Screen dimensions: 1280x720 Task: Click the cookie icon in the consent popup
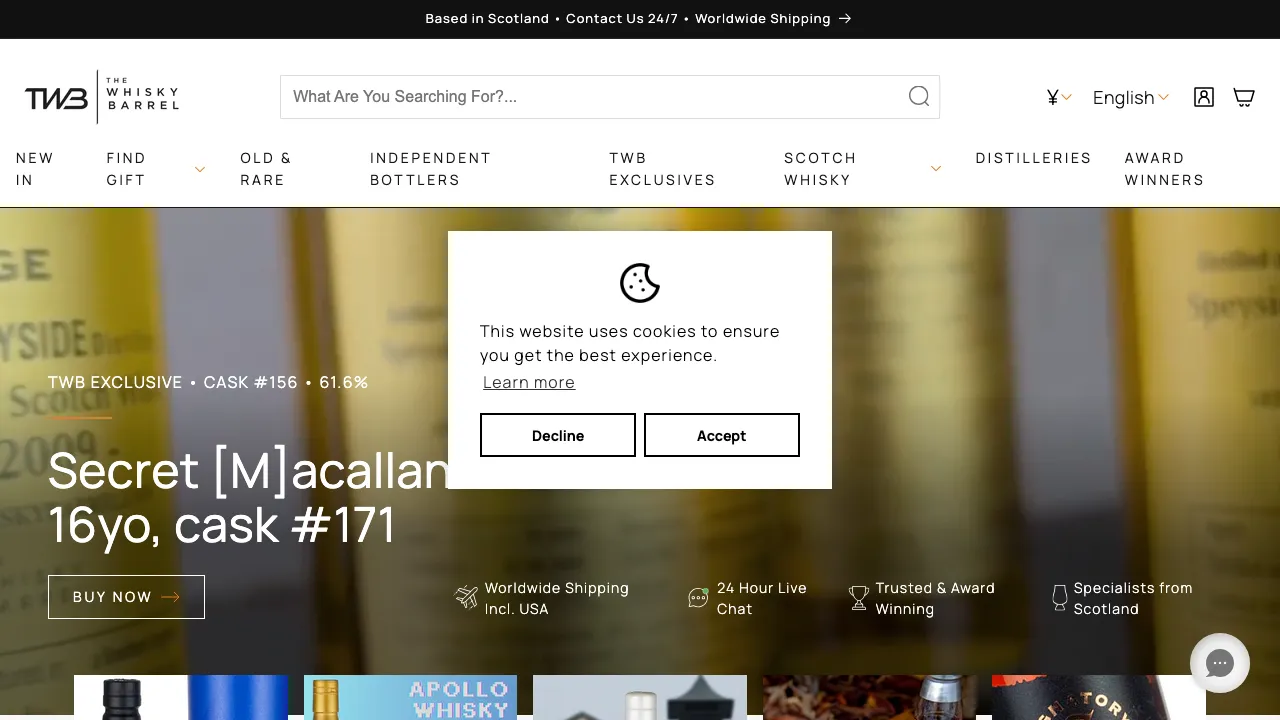[640, 283]
